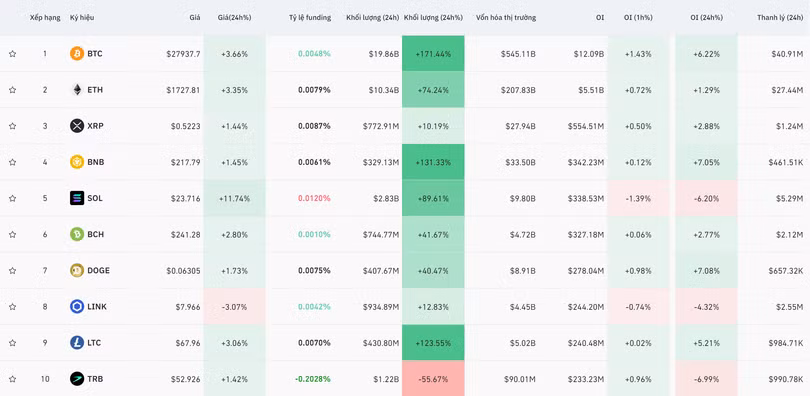Viewport: 810px width, 396px height.
Task: Open the ETH symbol link
Action: tap(95, 90)
